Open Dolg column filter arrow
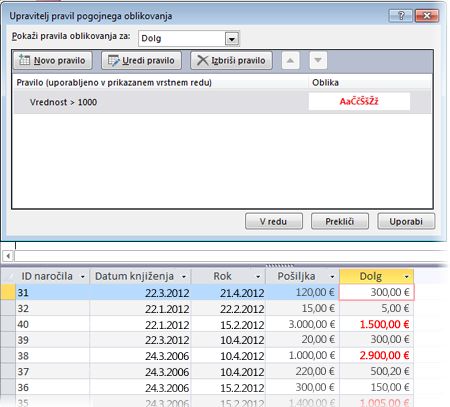This screenshot has width=450, height=407. [407, 277]
